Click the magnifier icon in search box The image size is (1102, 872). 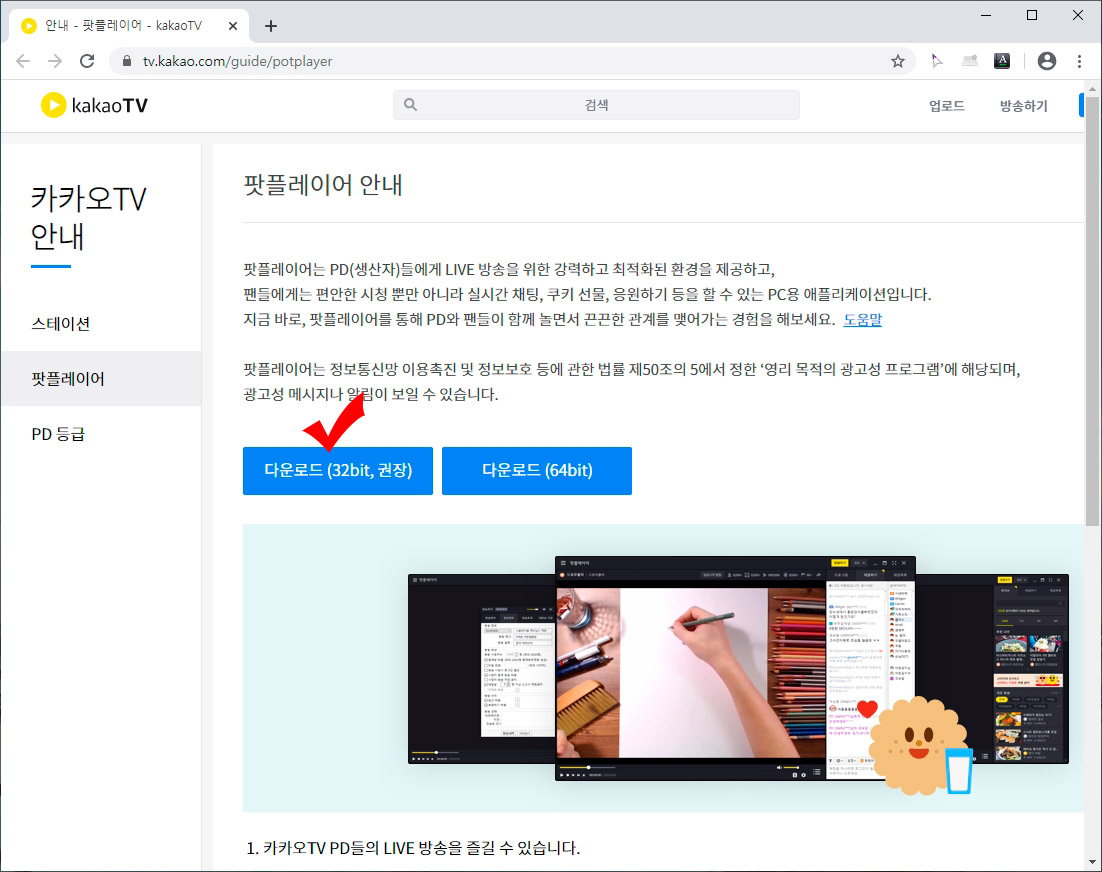(410, 105)
